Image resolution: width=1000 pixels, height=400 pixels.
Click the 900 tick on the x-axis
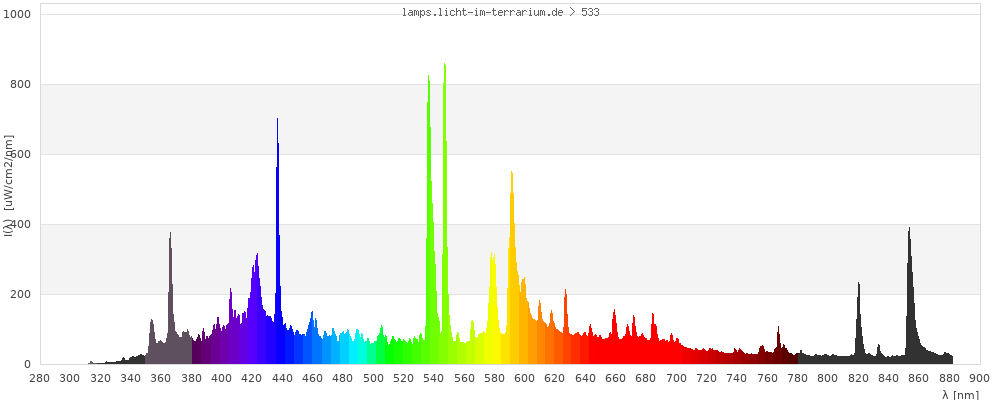point(979,378)
